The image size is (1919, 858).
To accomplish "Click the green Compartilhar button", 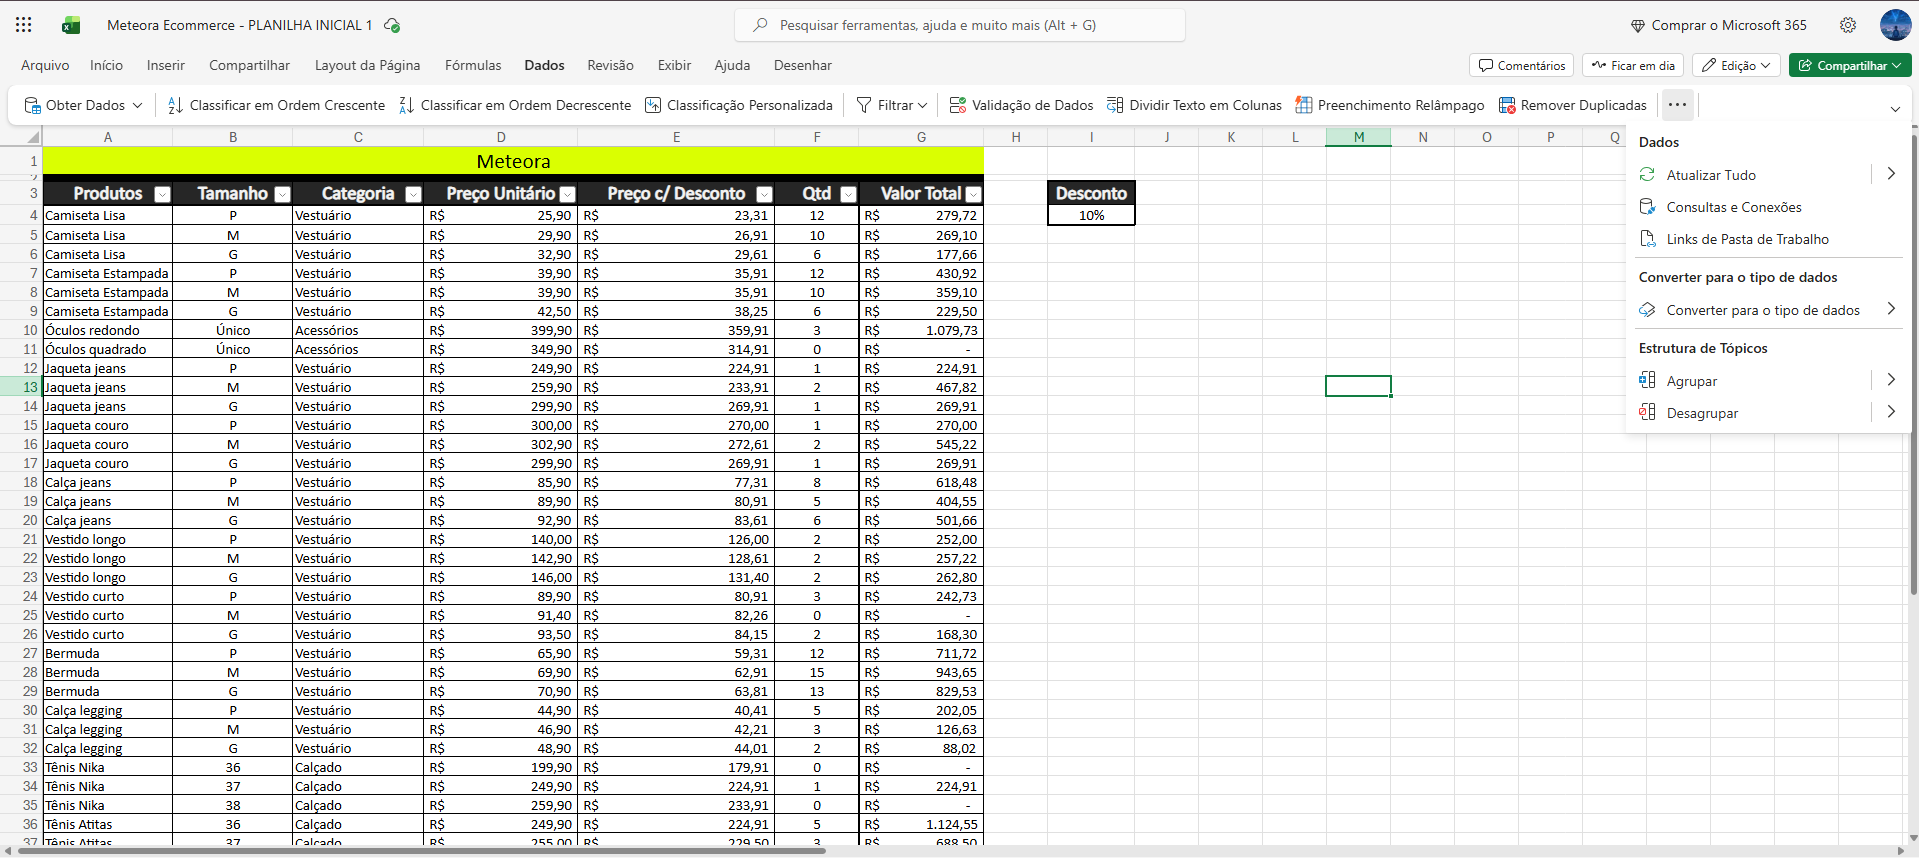I will coord(1850,65).
